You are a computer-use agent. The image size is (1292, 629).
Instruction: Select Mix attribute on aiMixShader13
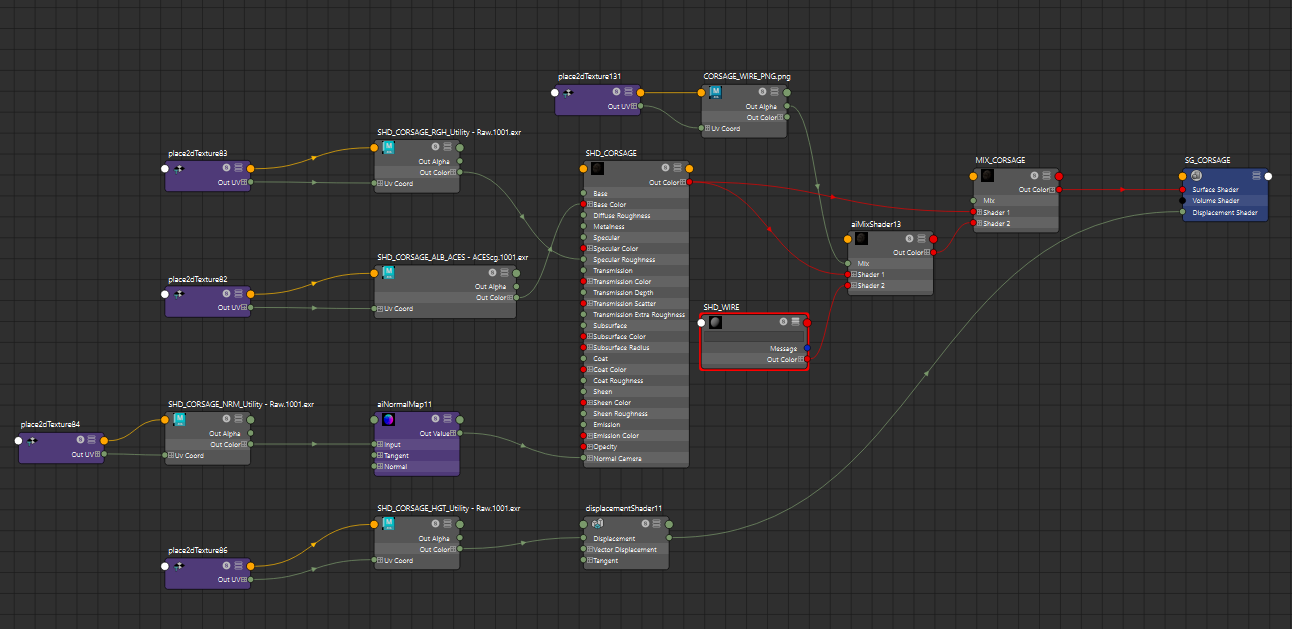pos(890,263)
